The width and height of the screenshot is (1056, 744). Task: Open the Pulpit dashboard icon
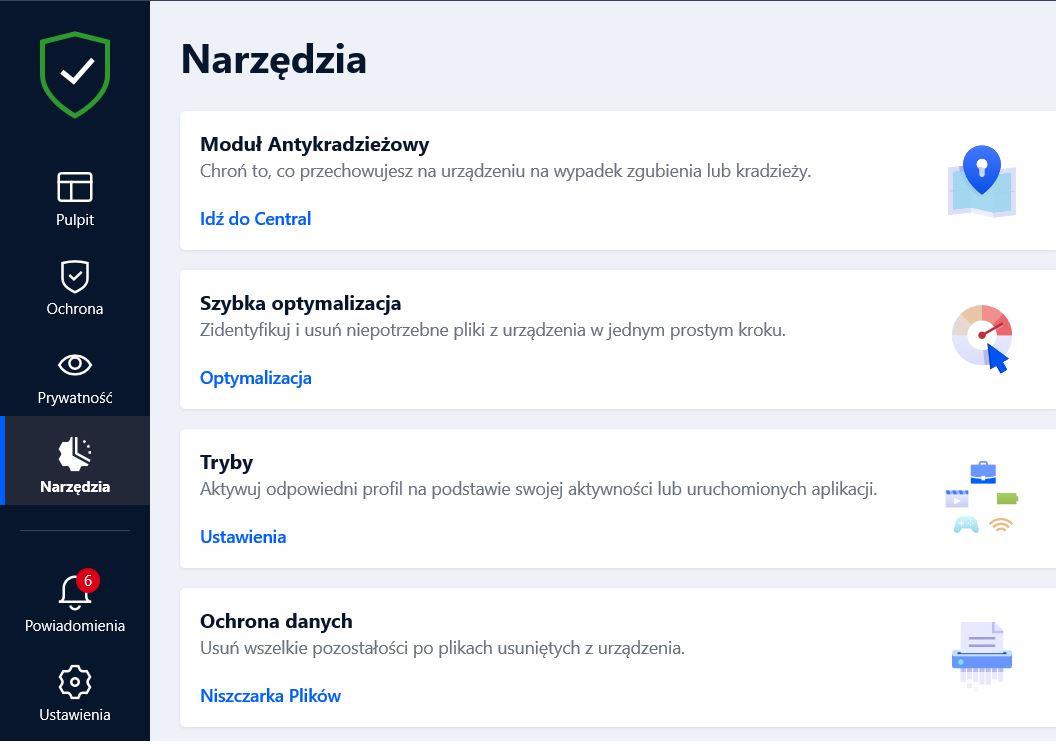coord(75,187)
